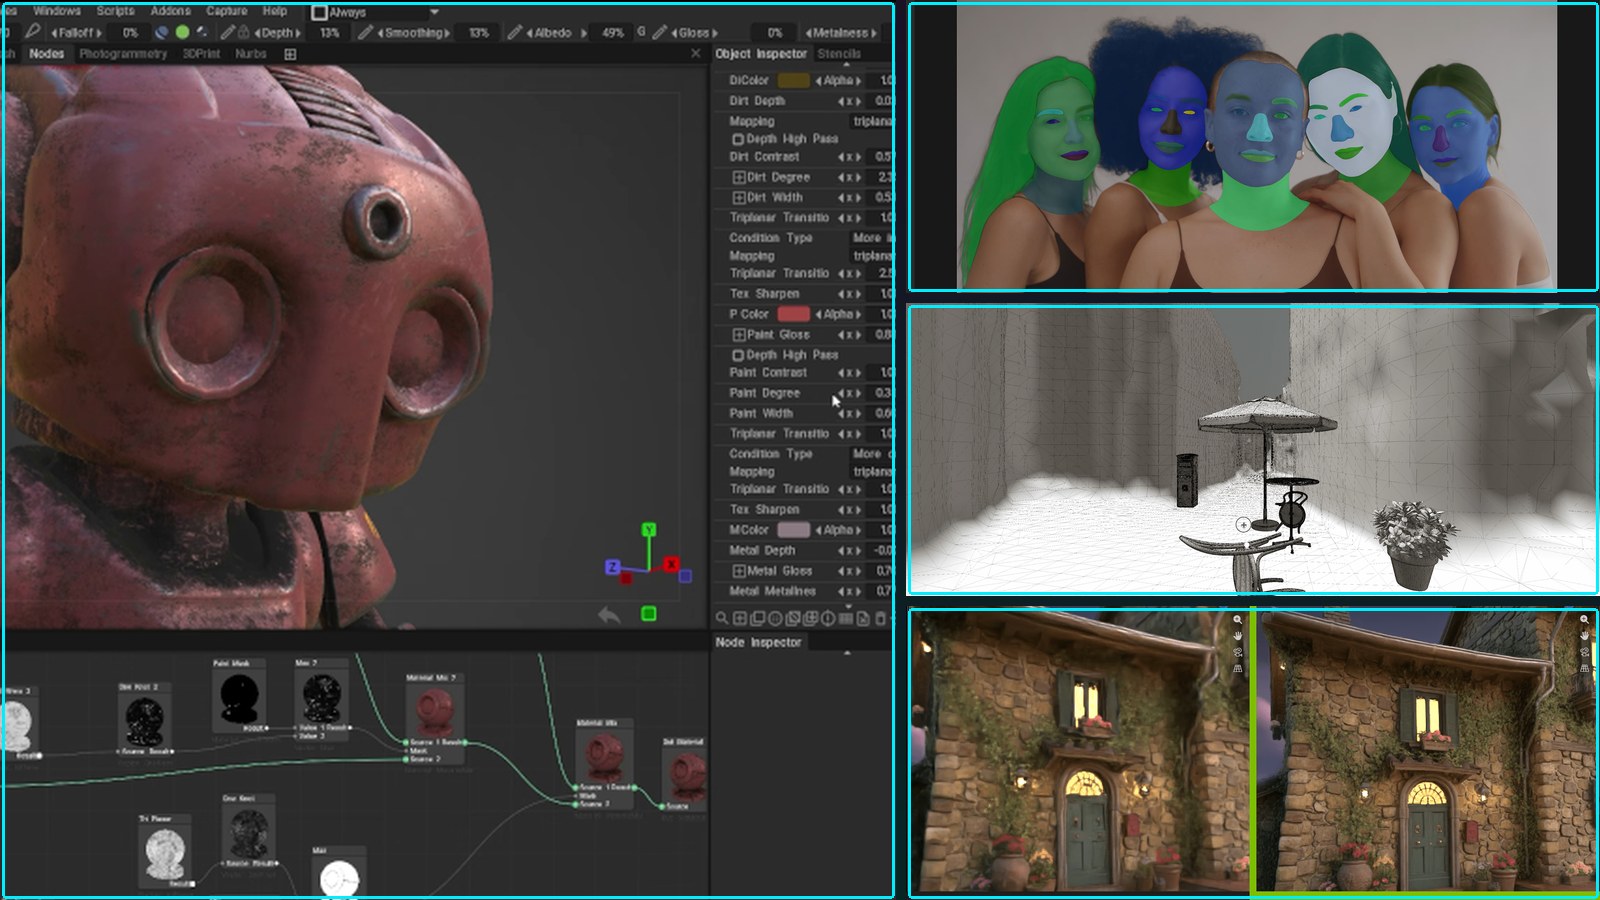Click the Falloff parameter button
This screenshot has height=900, width=1600.
pos(76,33)
